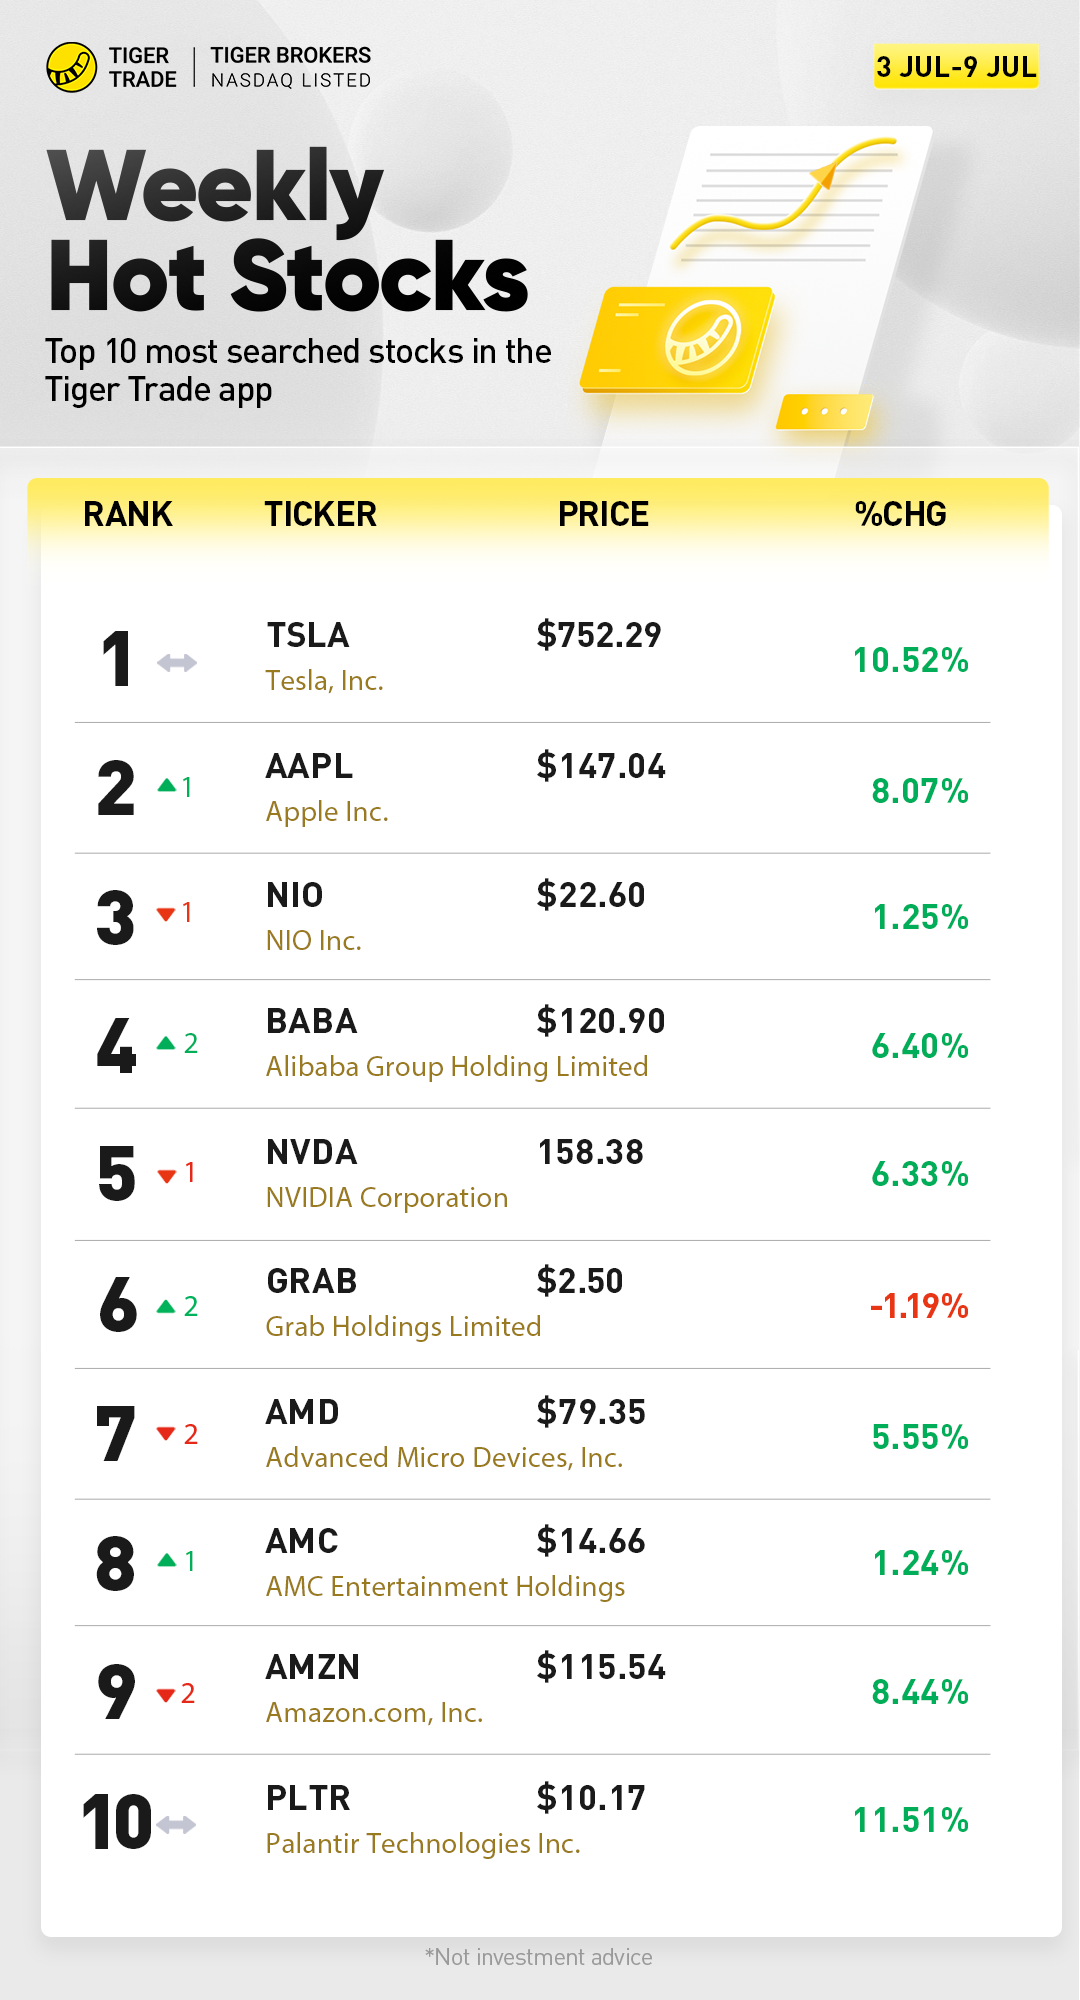Click the Tiger Trade logo icon
The image size is (1080, 2000).
(x=71, y=67)
